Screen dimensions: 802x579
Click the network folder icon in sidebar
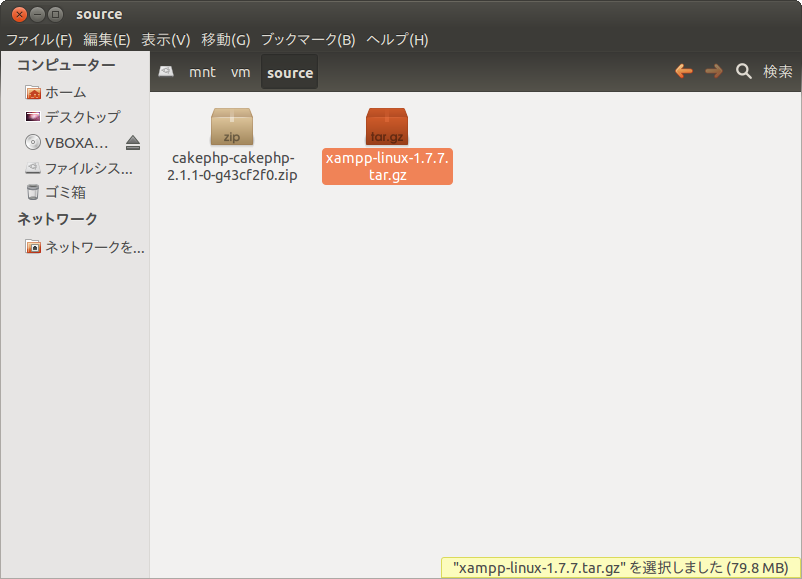33,247
